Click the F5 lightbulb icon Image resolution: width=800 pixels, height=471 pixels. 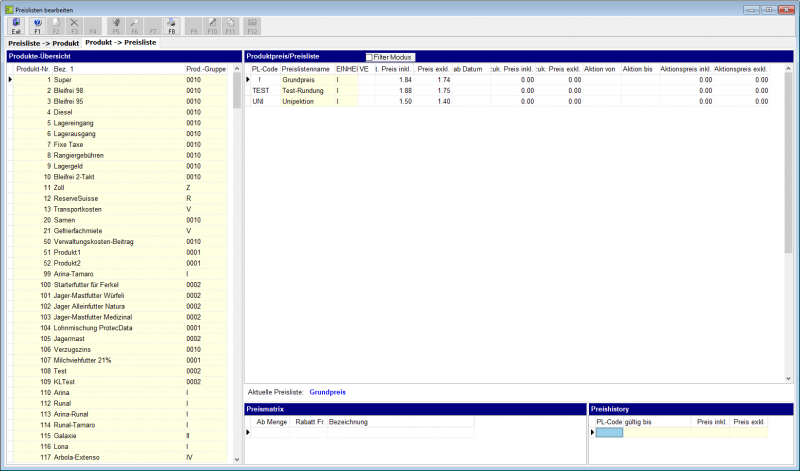click(116, 26)
